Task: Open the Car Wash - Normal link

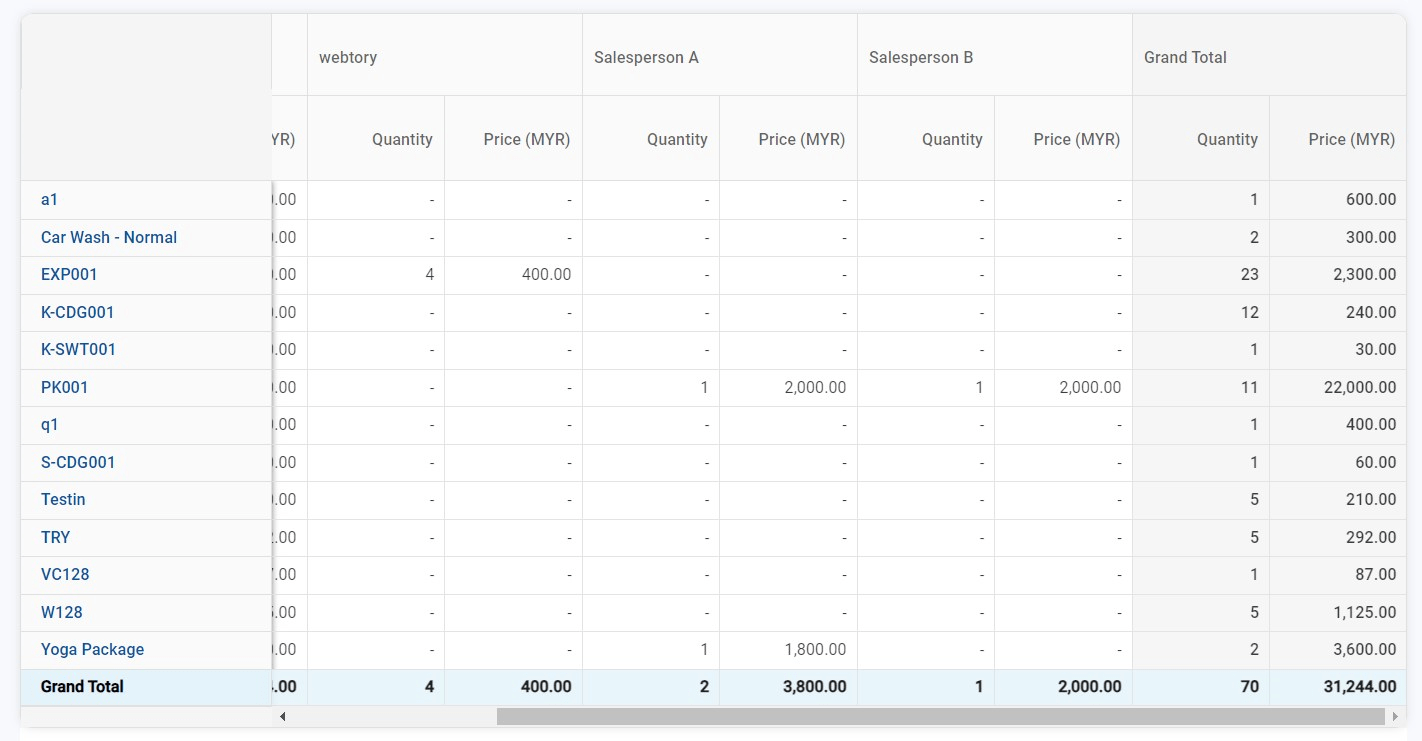Action: click(x=109, y=237)
